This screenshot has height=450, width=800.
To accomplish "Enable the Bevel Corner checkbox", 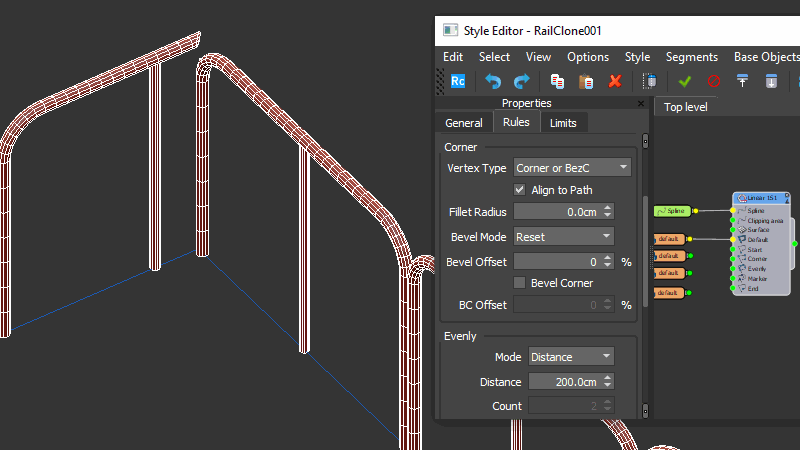I will point(520,283).
